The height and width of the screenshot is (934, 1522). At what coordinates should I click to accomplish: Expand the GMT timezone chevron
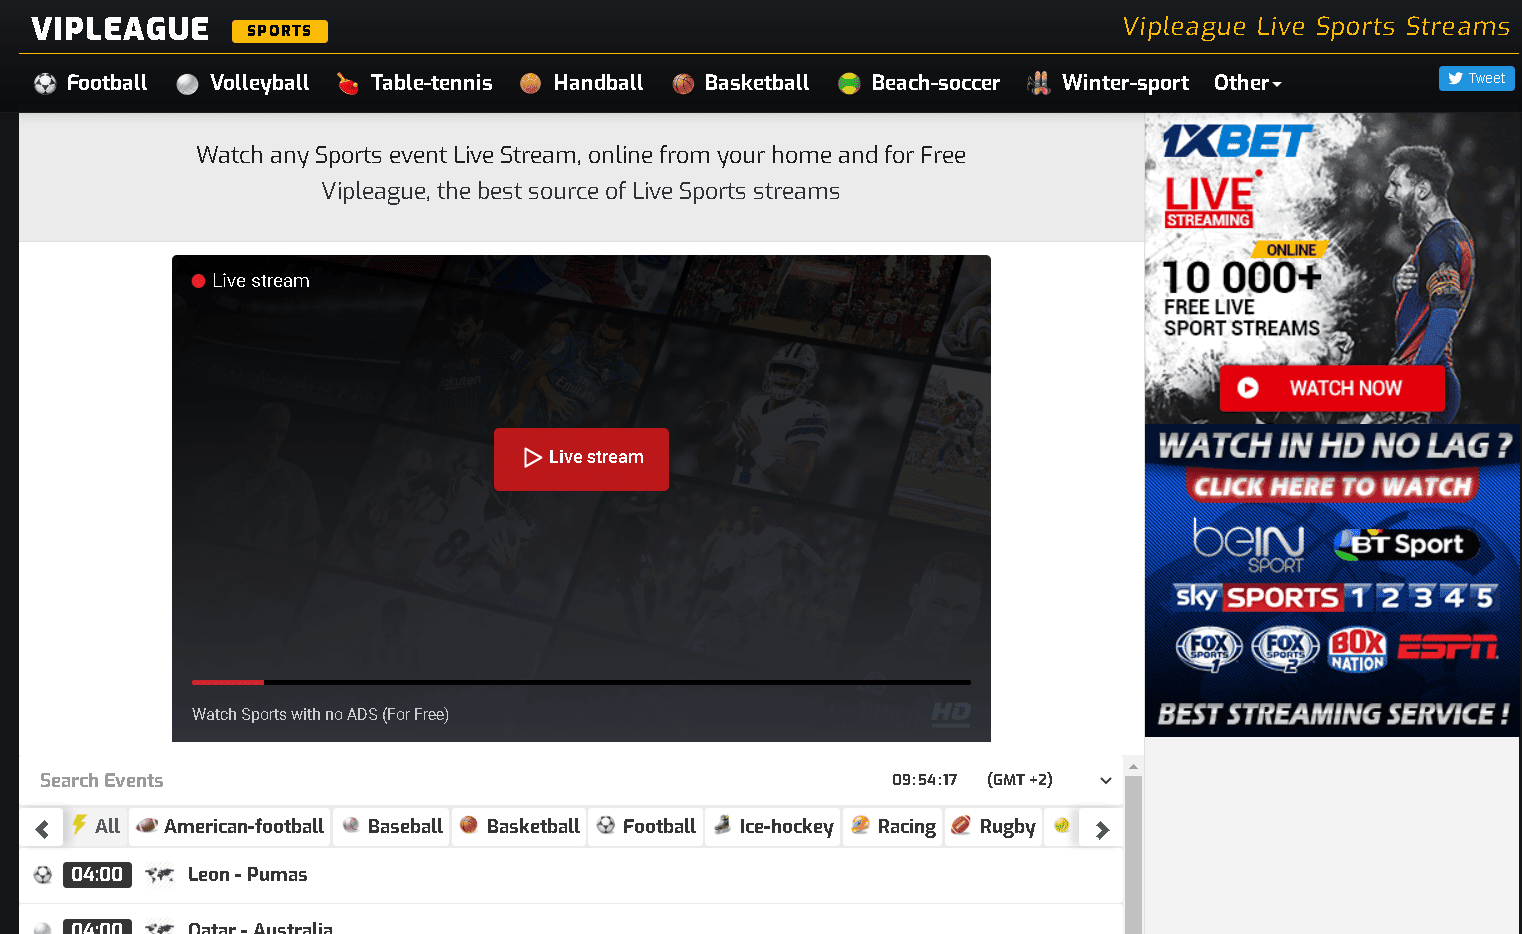point(1105,780)
